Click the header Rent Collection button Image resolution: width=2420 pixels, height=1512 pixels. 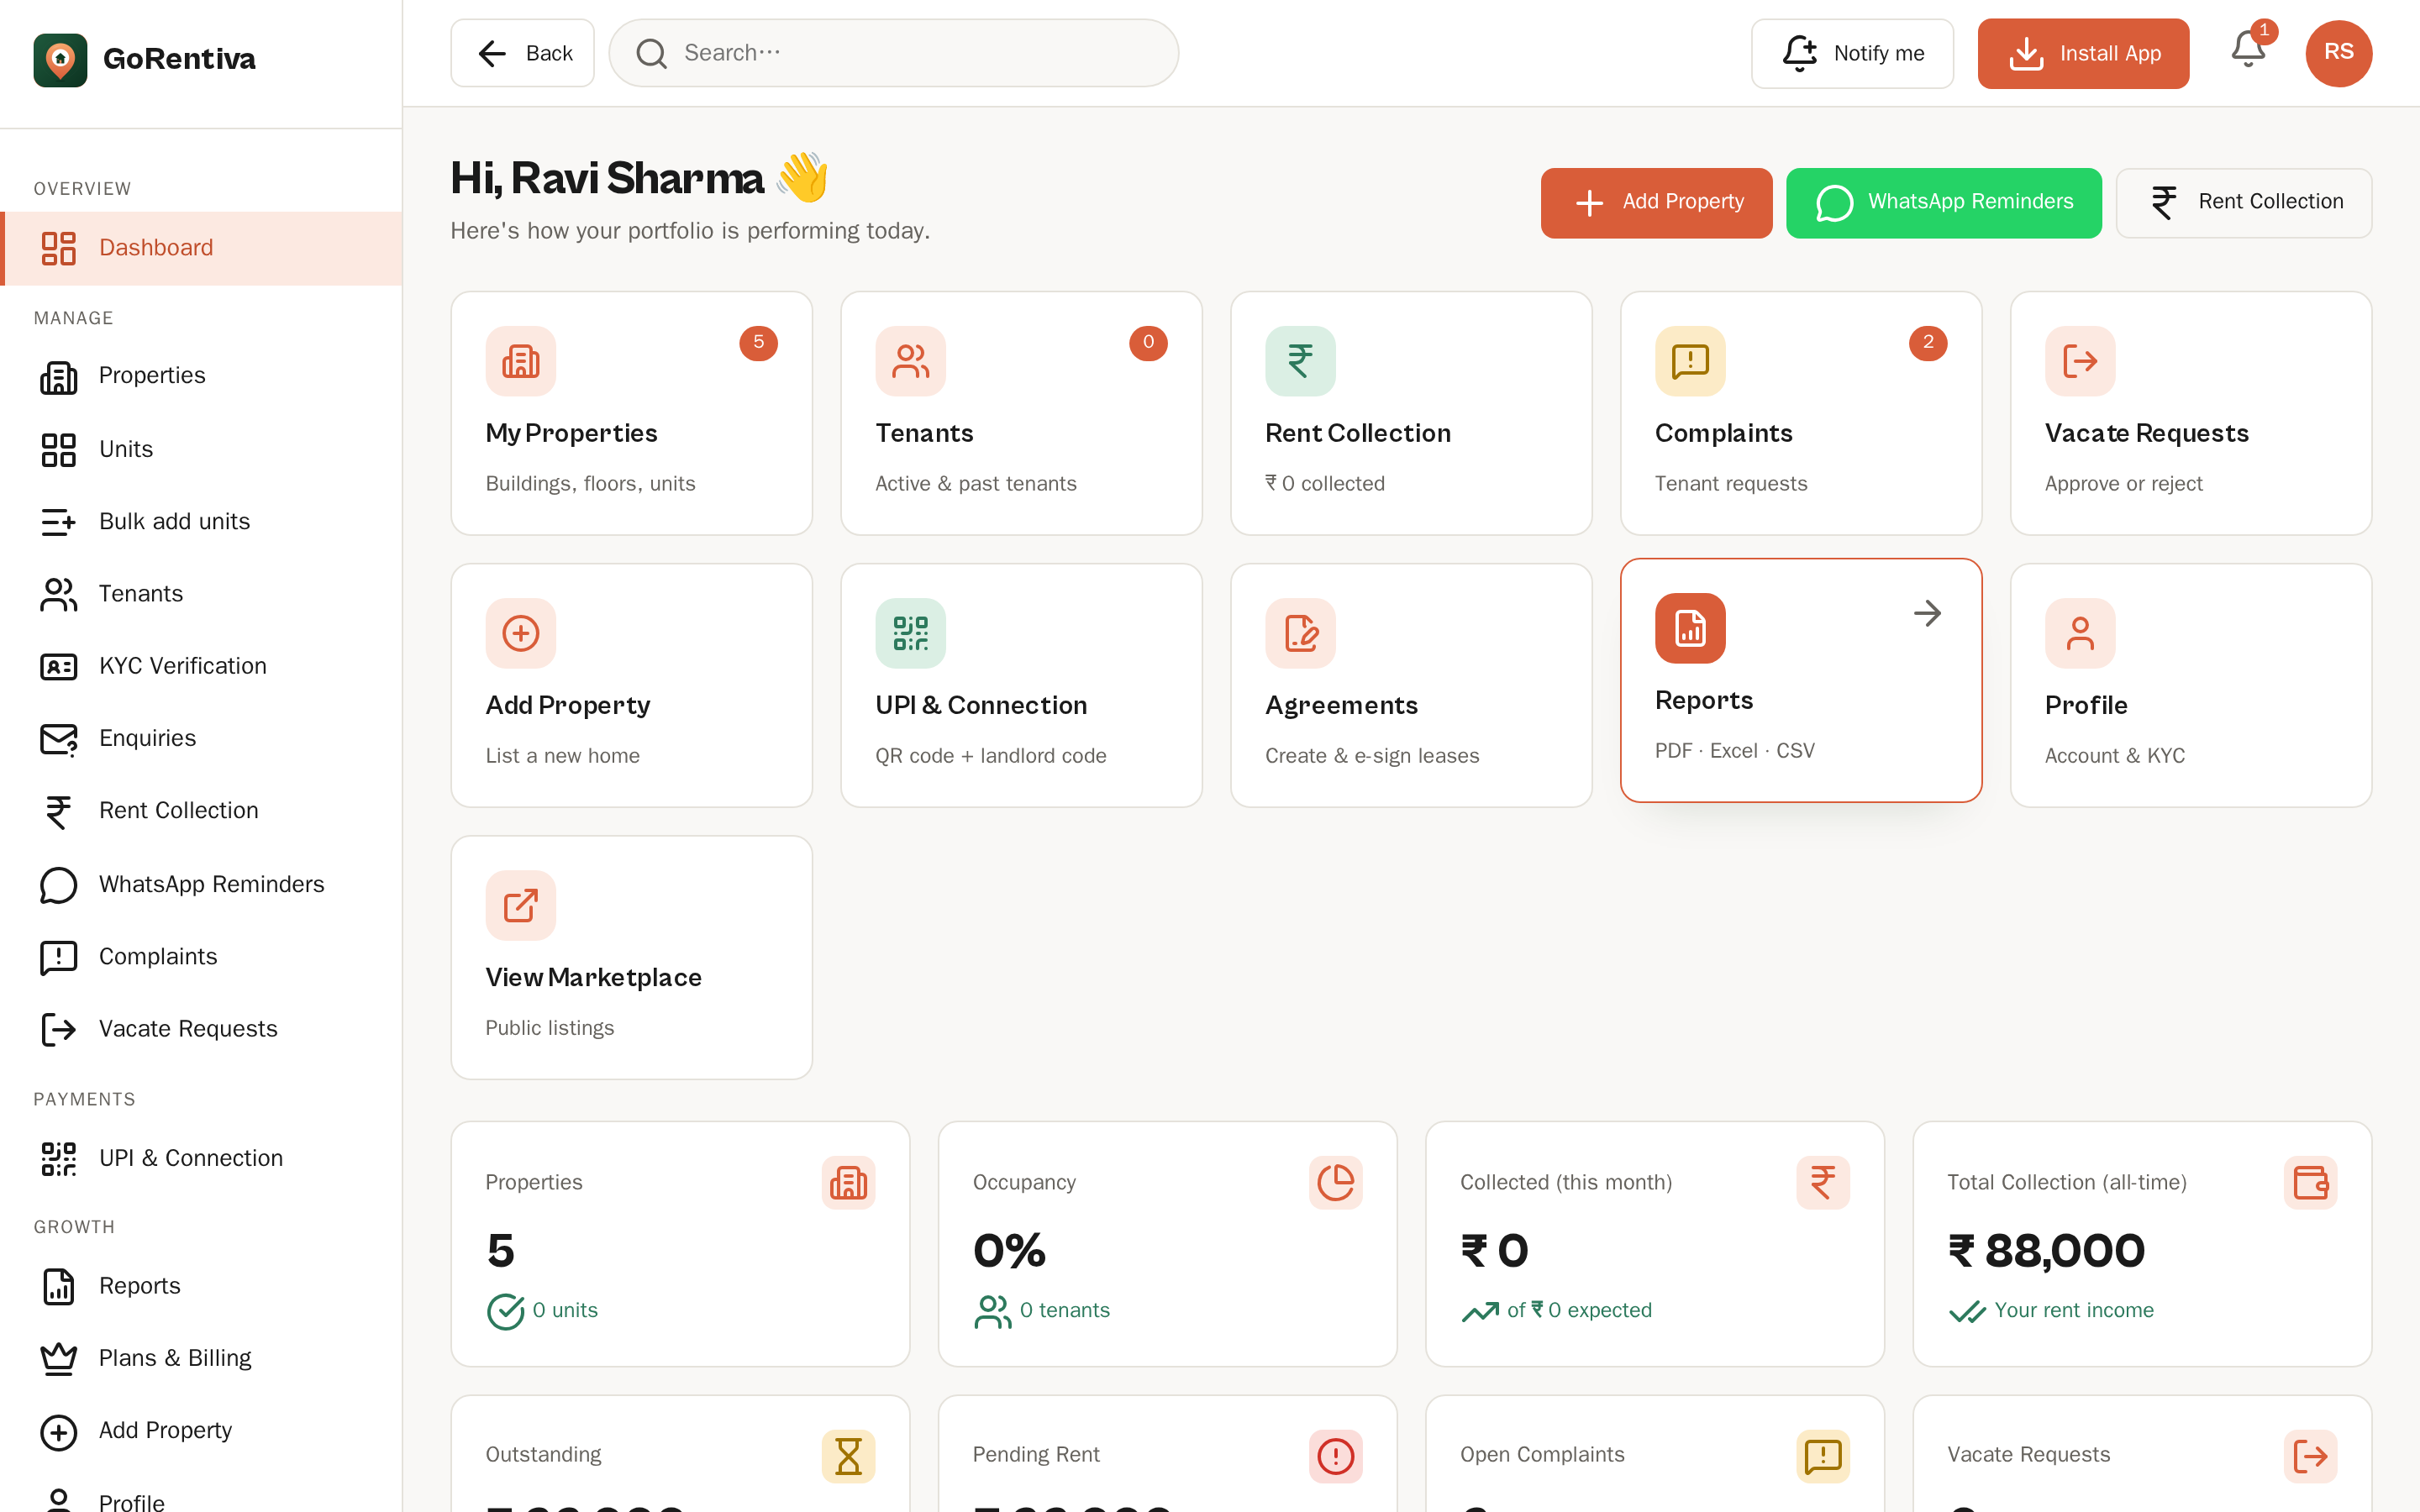2243,202
